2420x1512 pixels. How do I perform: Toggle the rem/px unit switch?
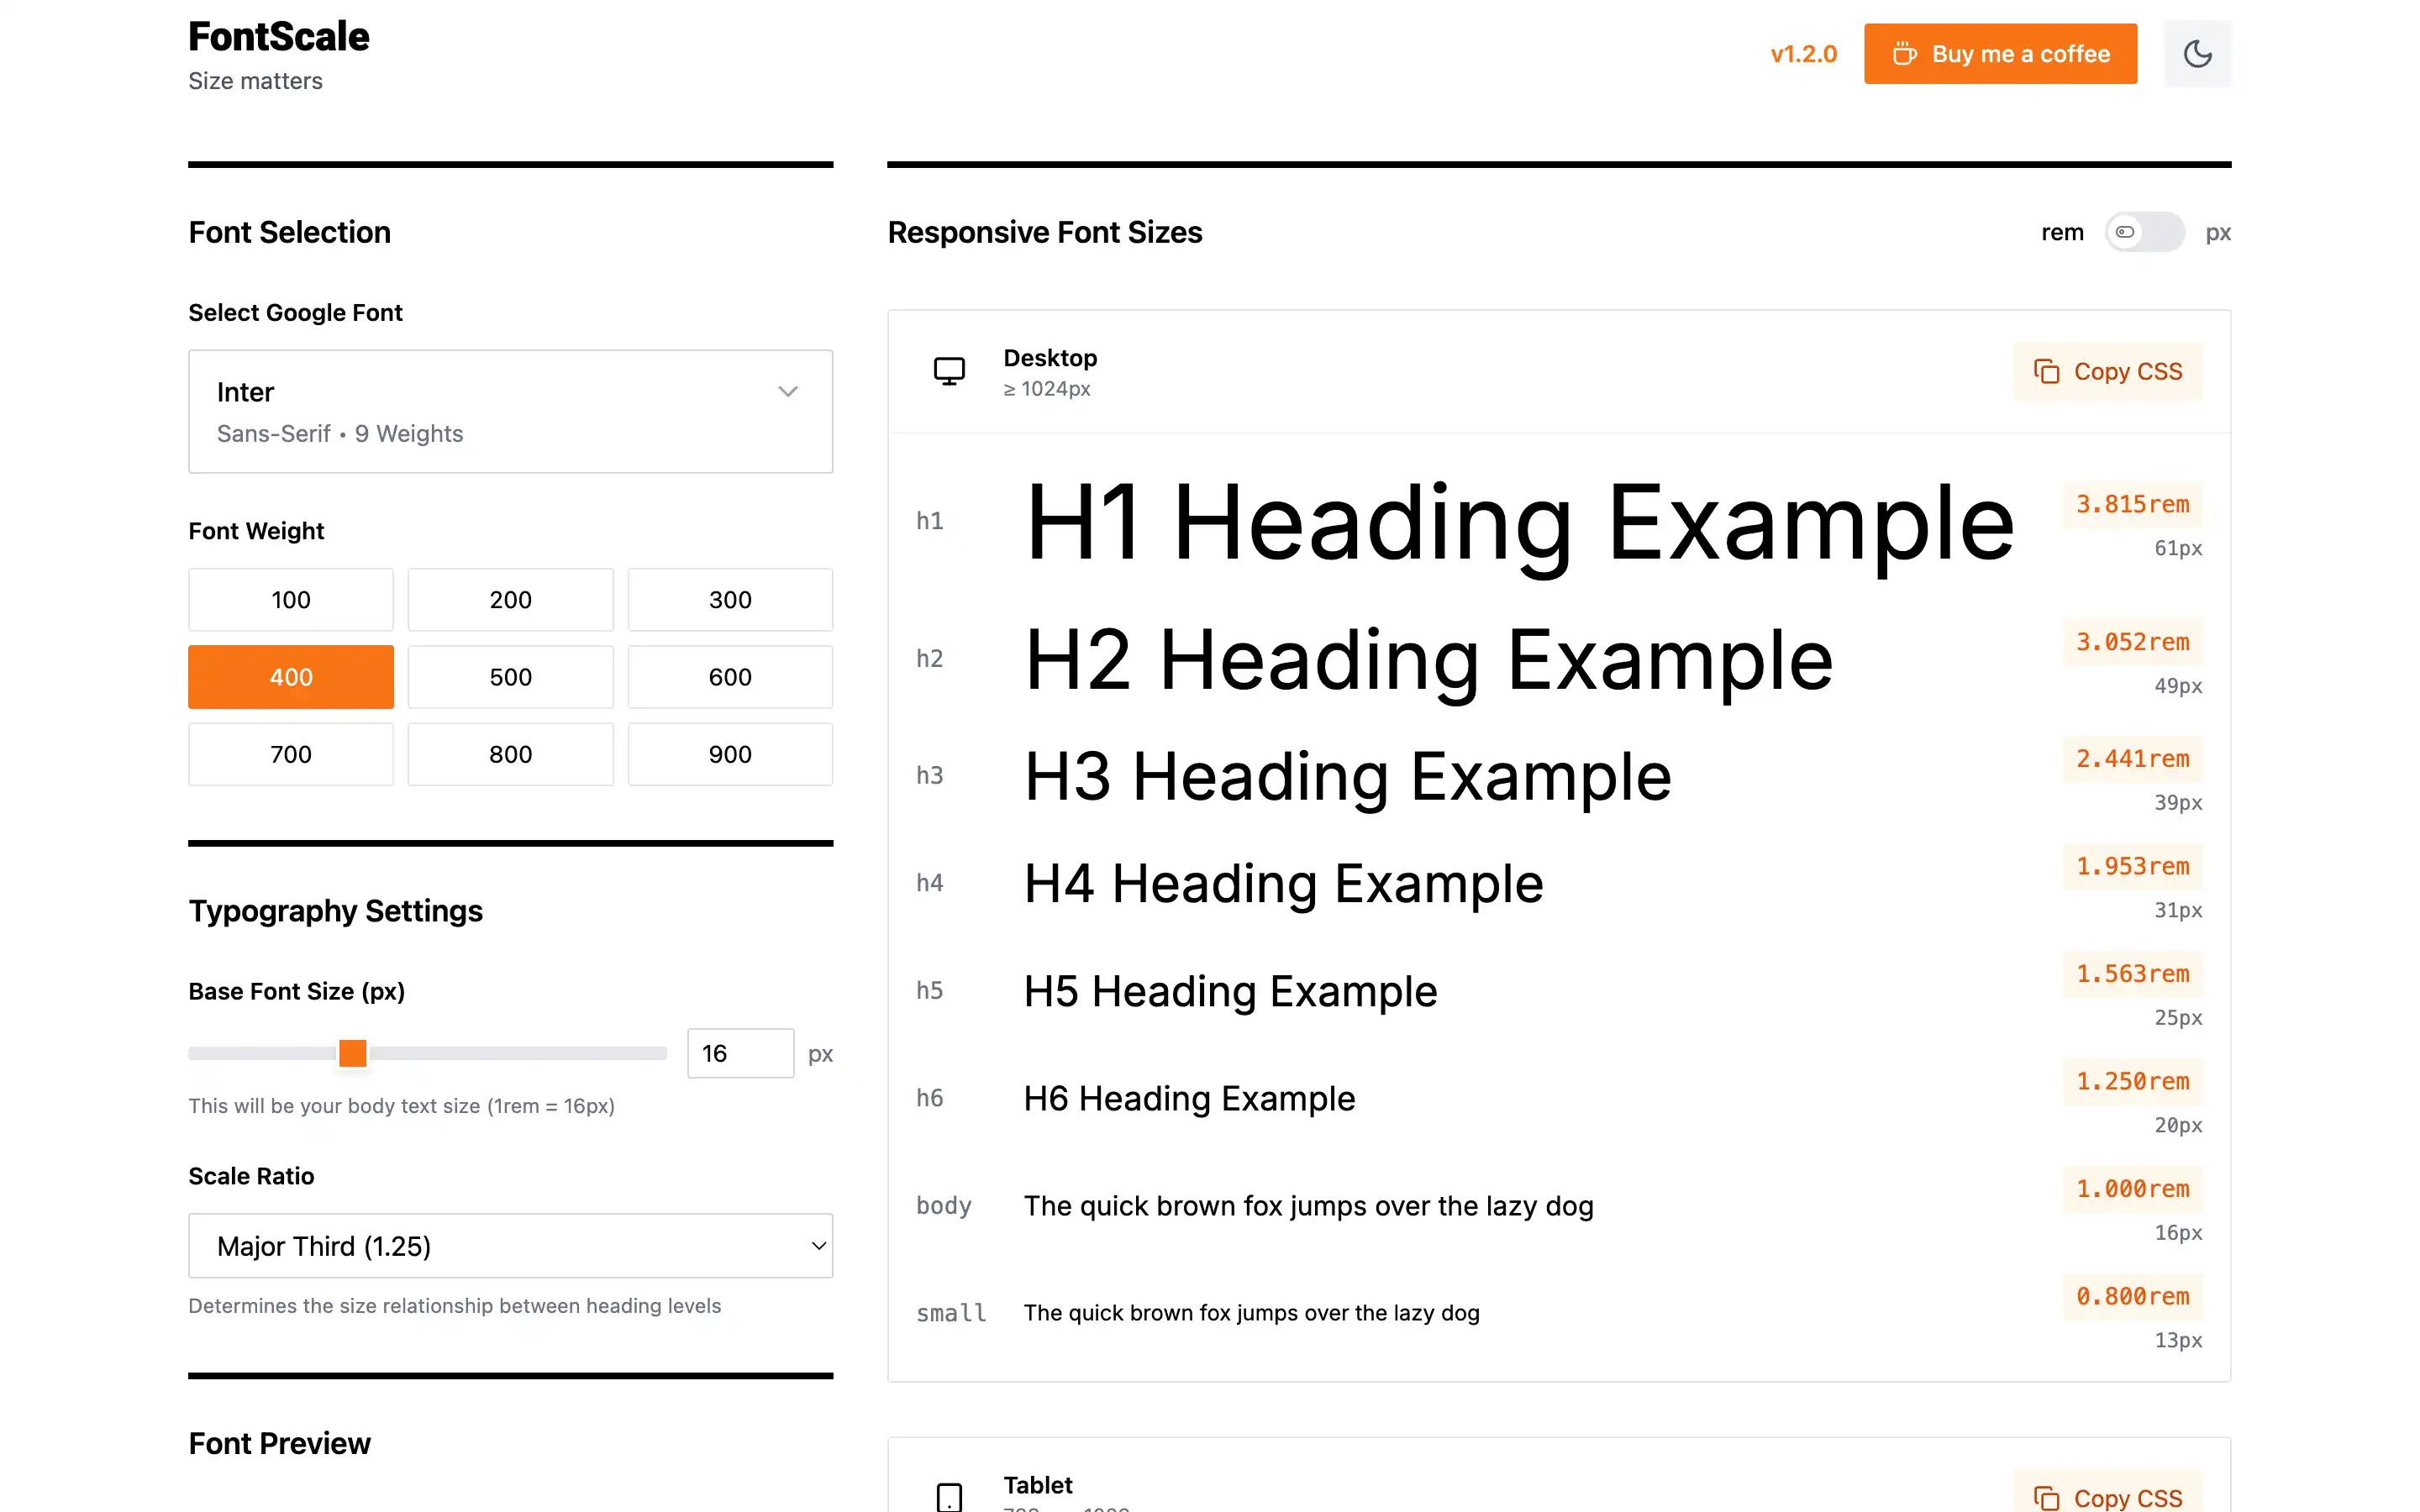tap(2144, 232)
